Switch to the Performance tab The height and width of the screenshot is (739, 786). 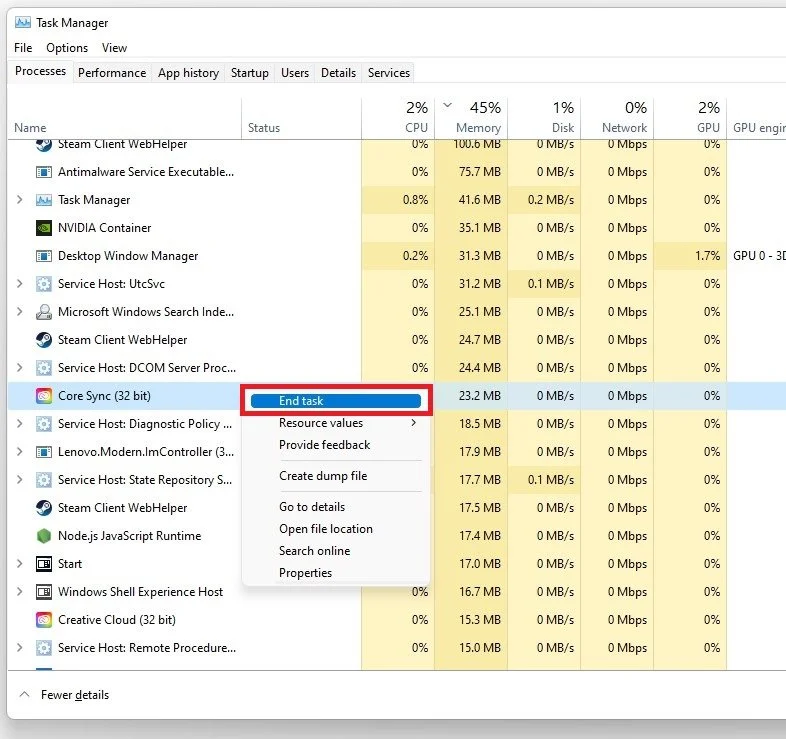(x=112, y=73)
